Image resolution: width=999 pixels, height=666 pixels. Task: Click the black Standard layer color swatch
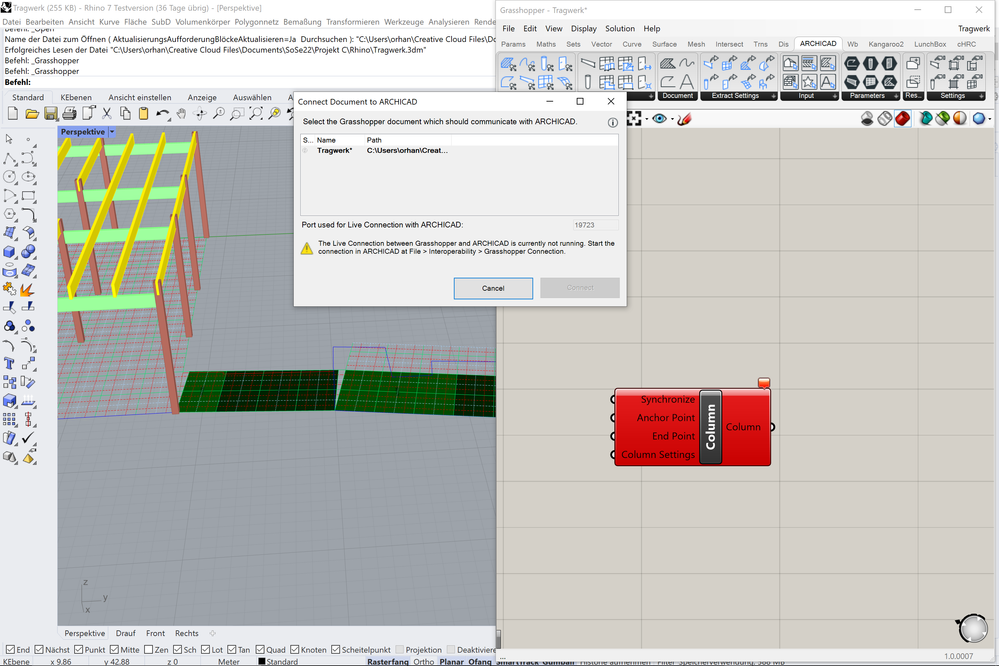point(261,662)
